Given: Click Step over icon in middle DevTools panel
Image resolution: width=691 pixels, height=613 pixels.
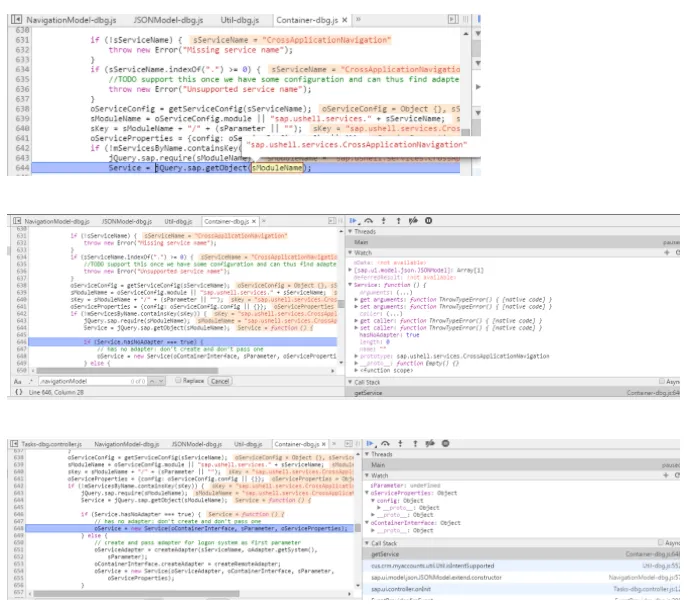Looking at the screenshot, I should click(368, 221).
